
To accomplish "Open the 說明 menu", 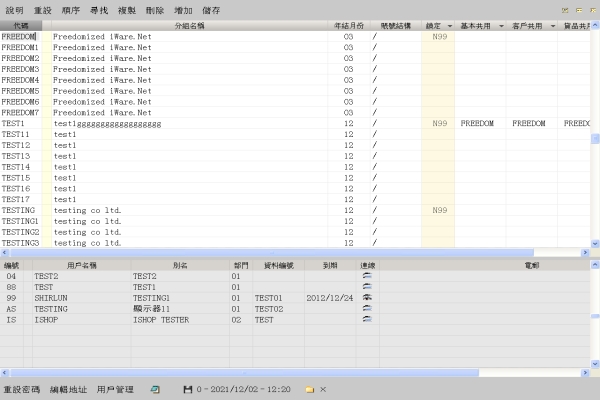I will point(14,9).
